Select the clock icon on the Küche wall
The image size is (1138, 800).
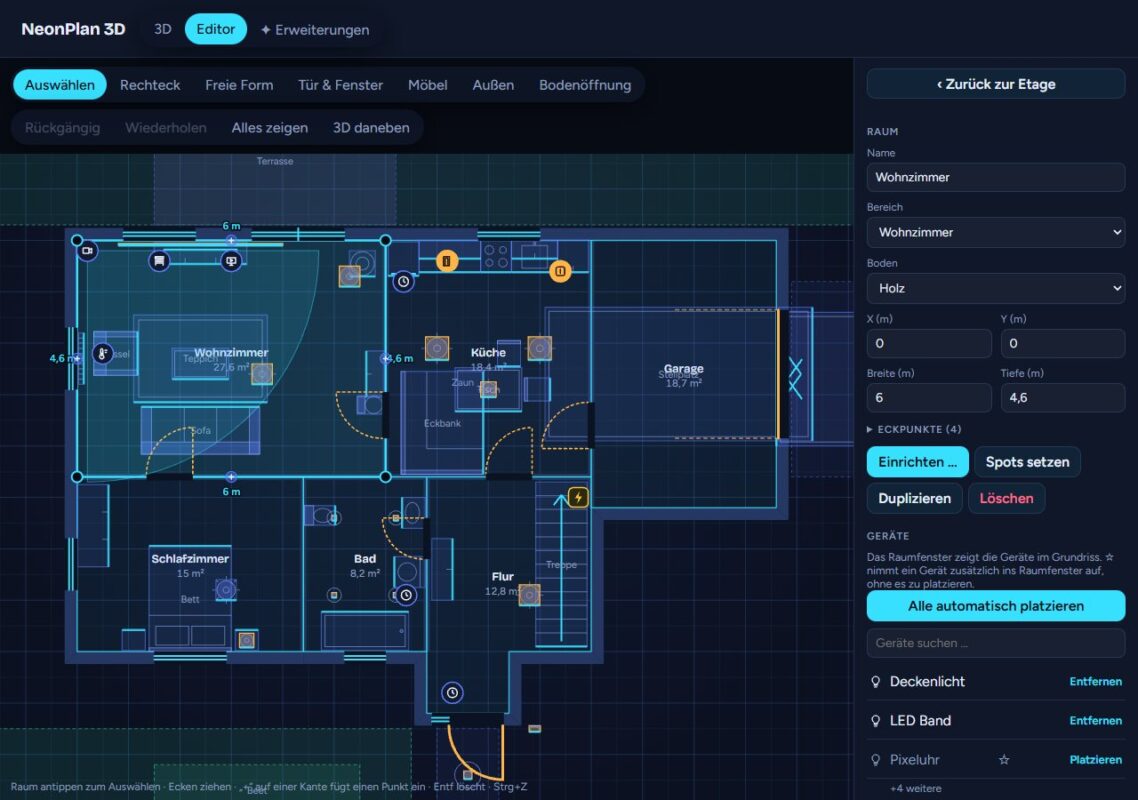coord(404,281)
